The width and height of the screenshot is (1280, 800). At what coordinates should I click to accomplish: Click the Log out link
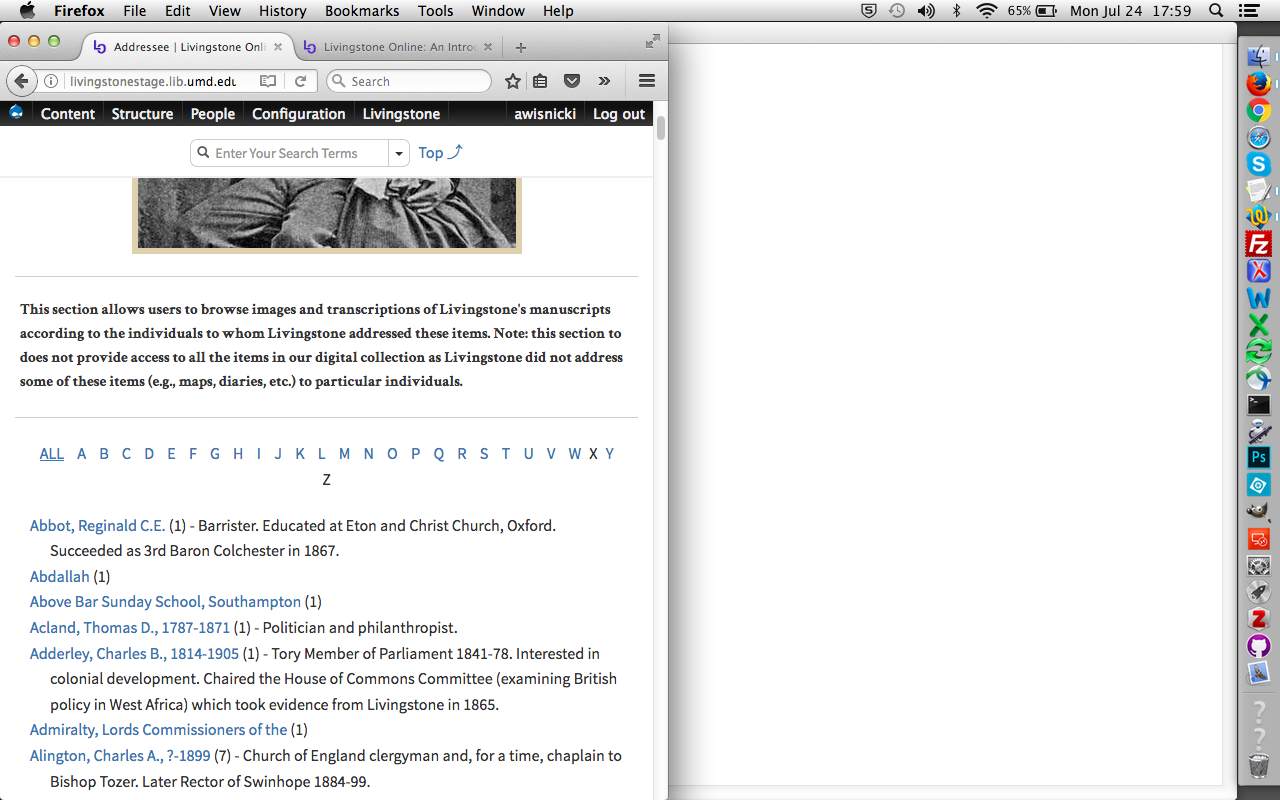click(619, 114)
